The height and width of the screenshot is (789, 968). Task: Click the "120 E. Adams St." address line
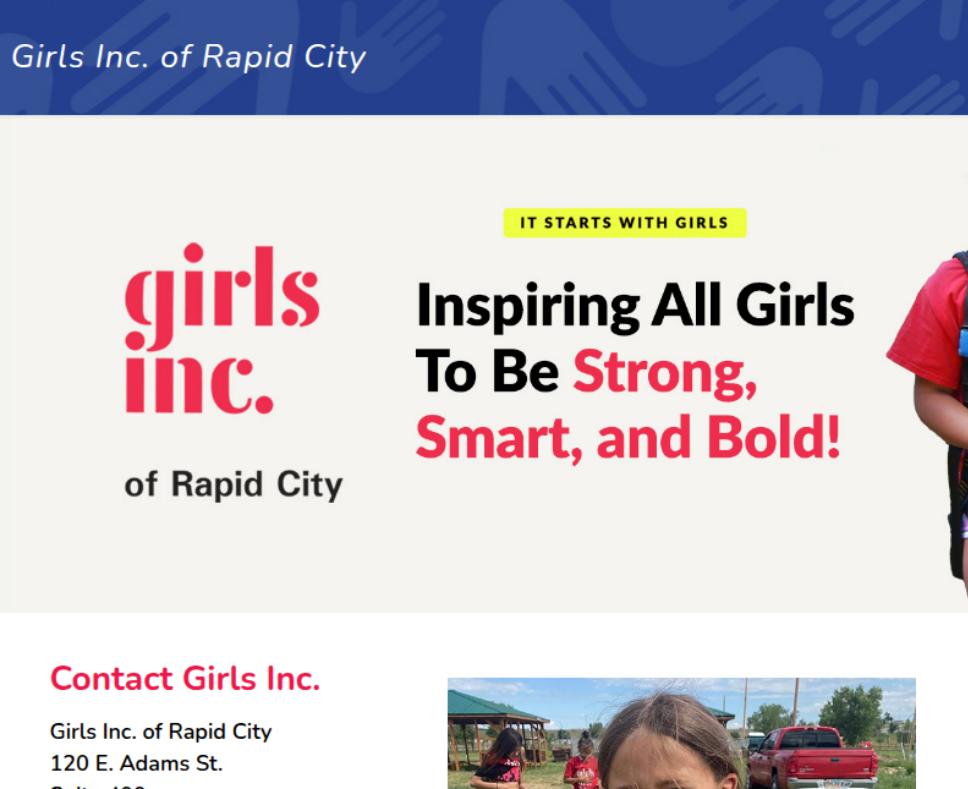point(136,764)
